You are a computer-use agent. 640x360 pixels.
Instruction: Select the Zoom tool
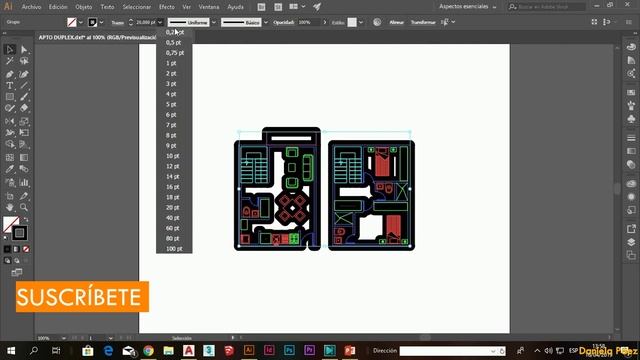point(24,207)
